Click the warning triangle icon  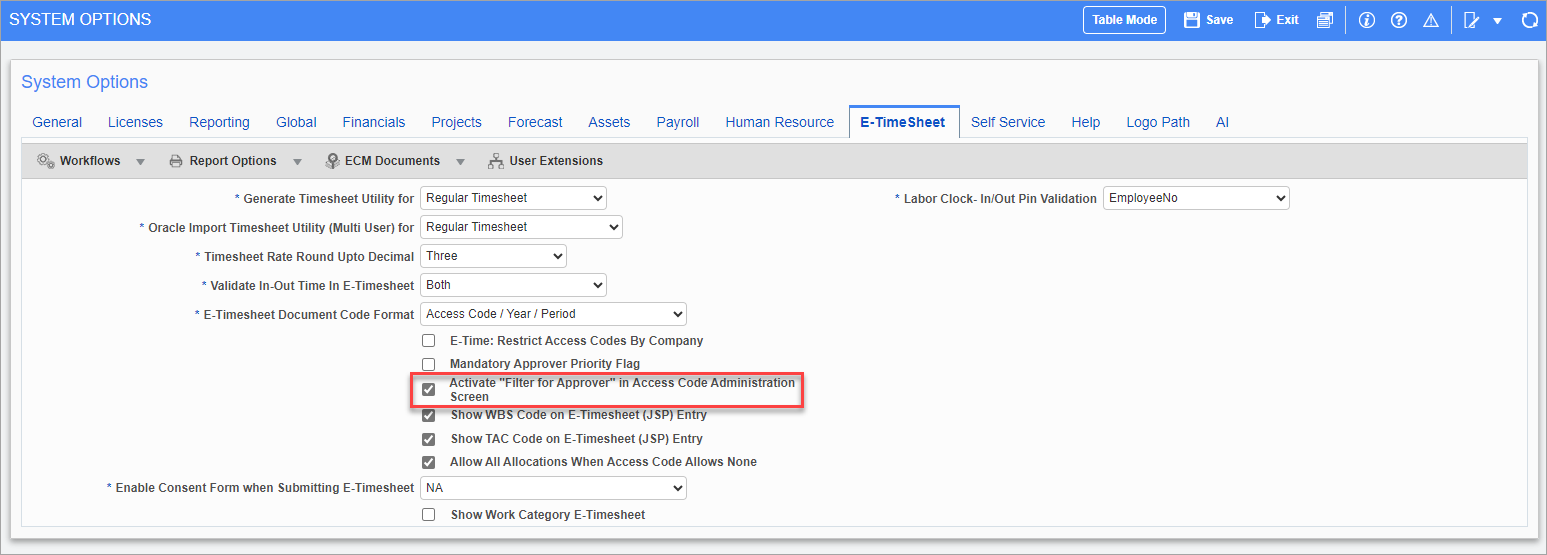click(1431, 20)
